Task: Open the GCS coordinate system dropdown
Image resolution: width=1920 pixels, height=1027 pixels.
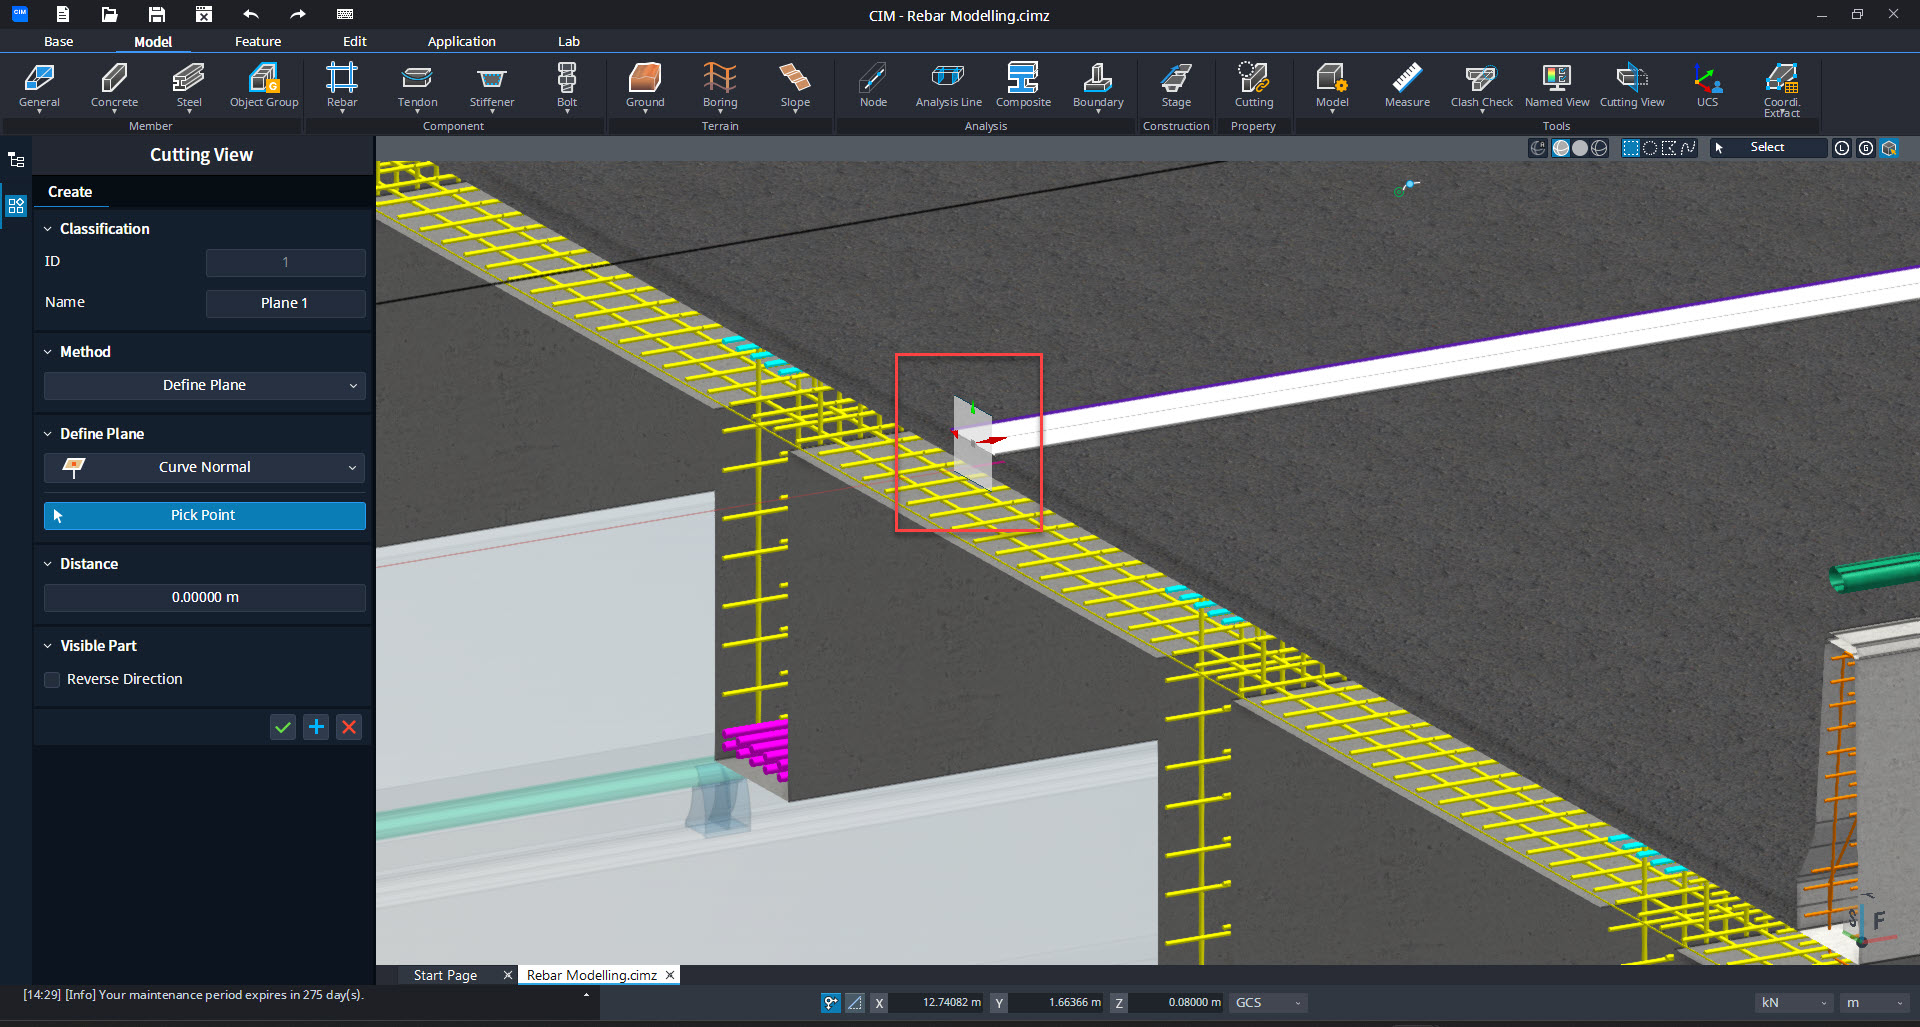Action: 1268,1002
